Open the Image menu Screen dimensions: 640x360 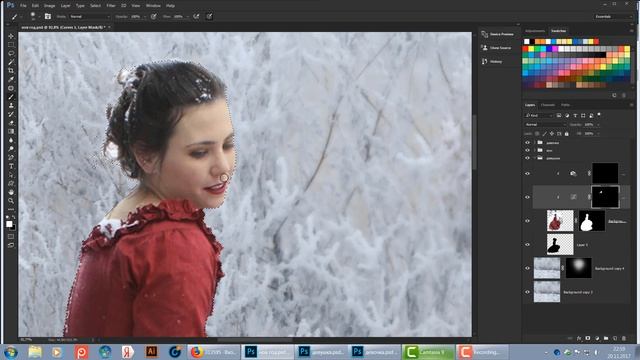tap(49, 6)
